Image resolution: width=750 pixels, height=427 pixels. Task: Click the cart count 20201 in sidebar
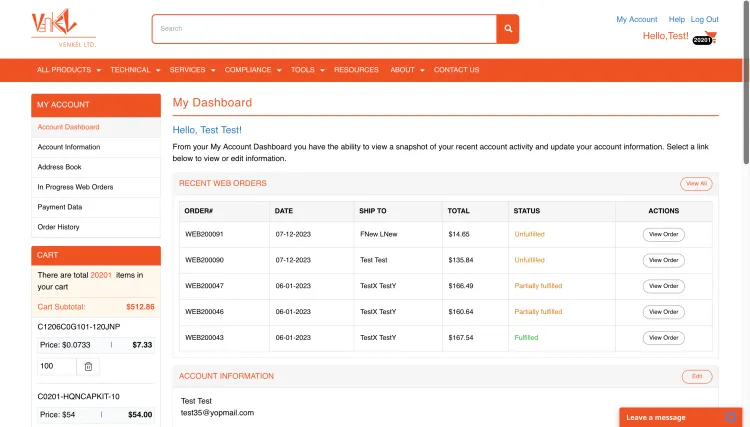101,275
